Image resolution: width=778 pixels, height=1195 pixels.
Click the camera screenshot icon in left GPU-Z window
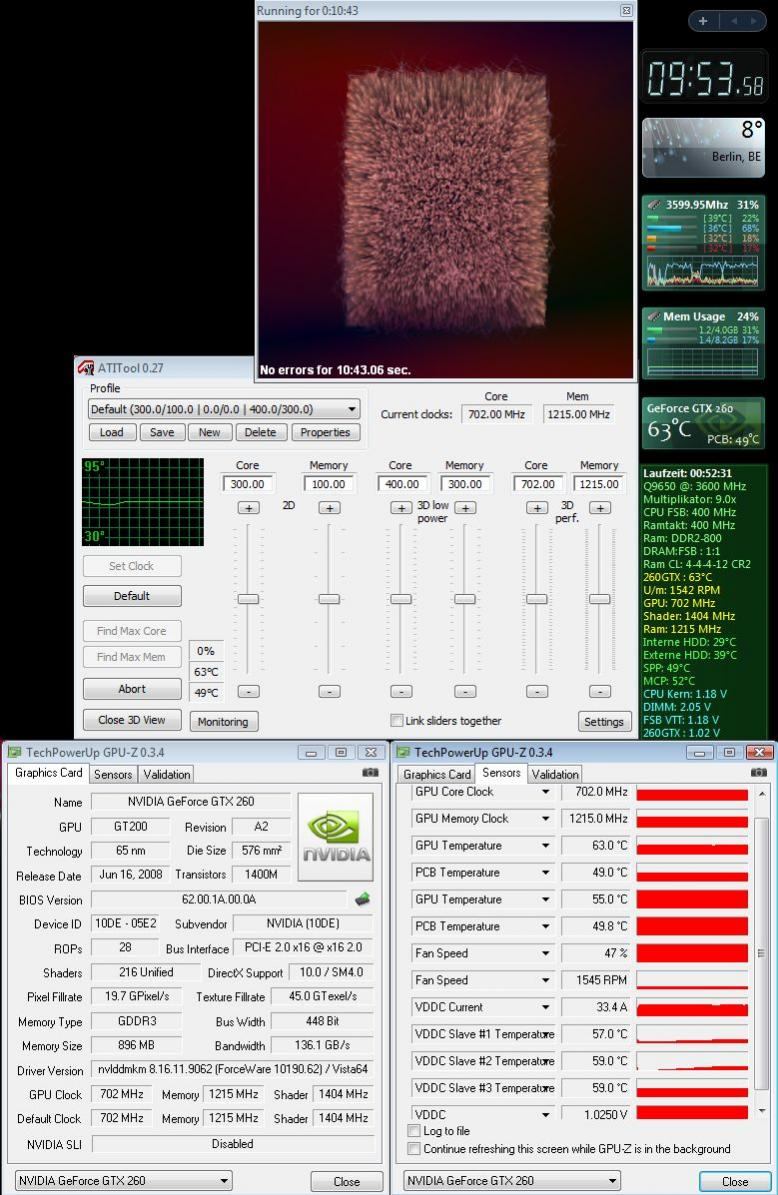coord(370,772)
